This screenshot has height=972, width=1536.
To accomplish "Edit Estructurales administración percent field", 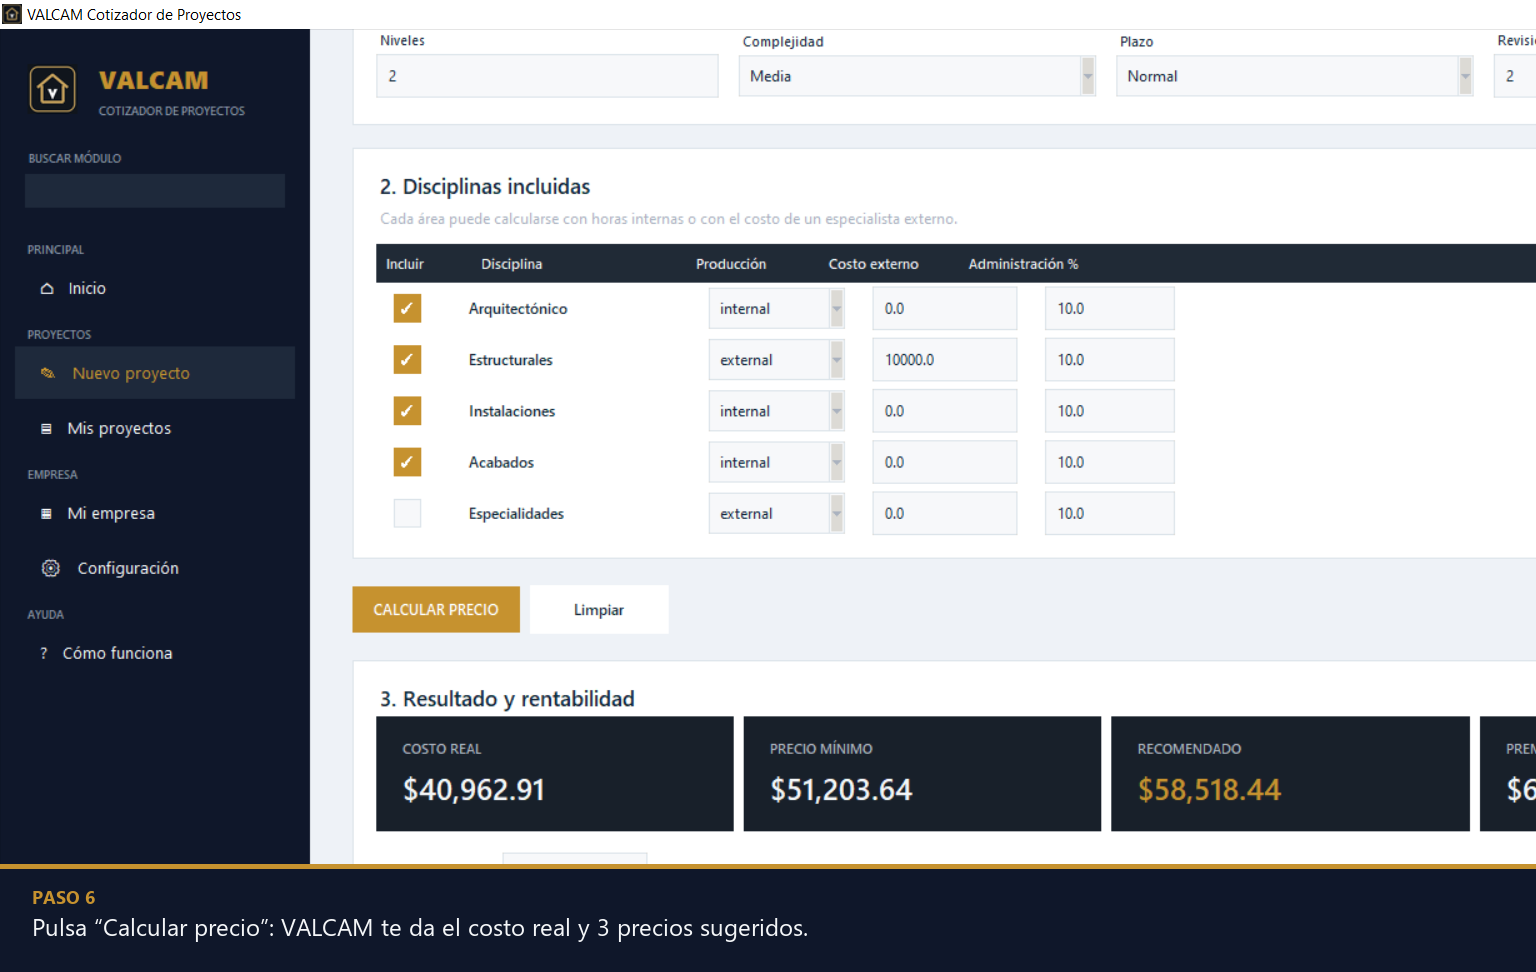I will point(1110,359).
